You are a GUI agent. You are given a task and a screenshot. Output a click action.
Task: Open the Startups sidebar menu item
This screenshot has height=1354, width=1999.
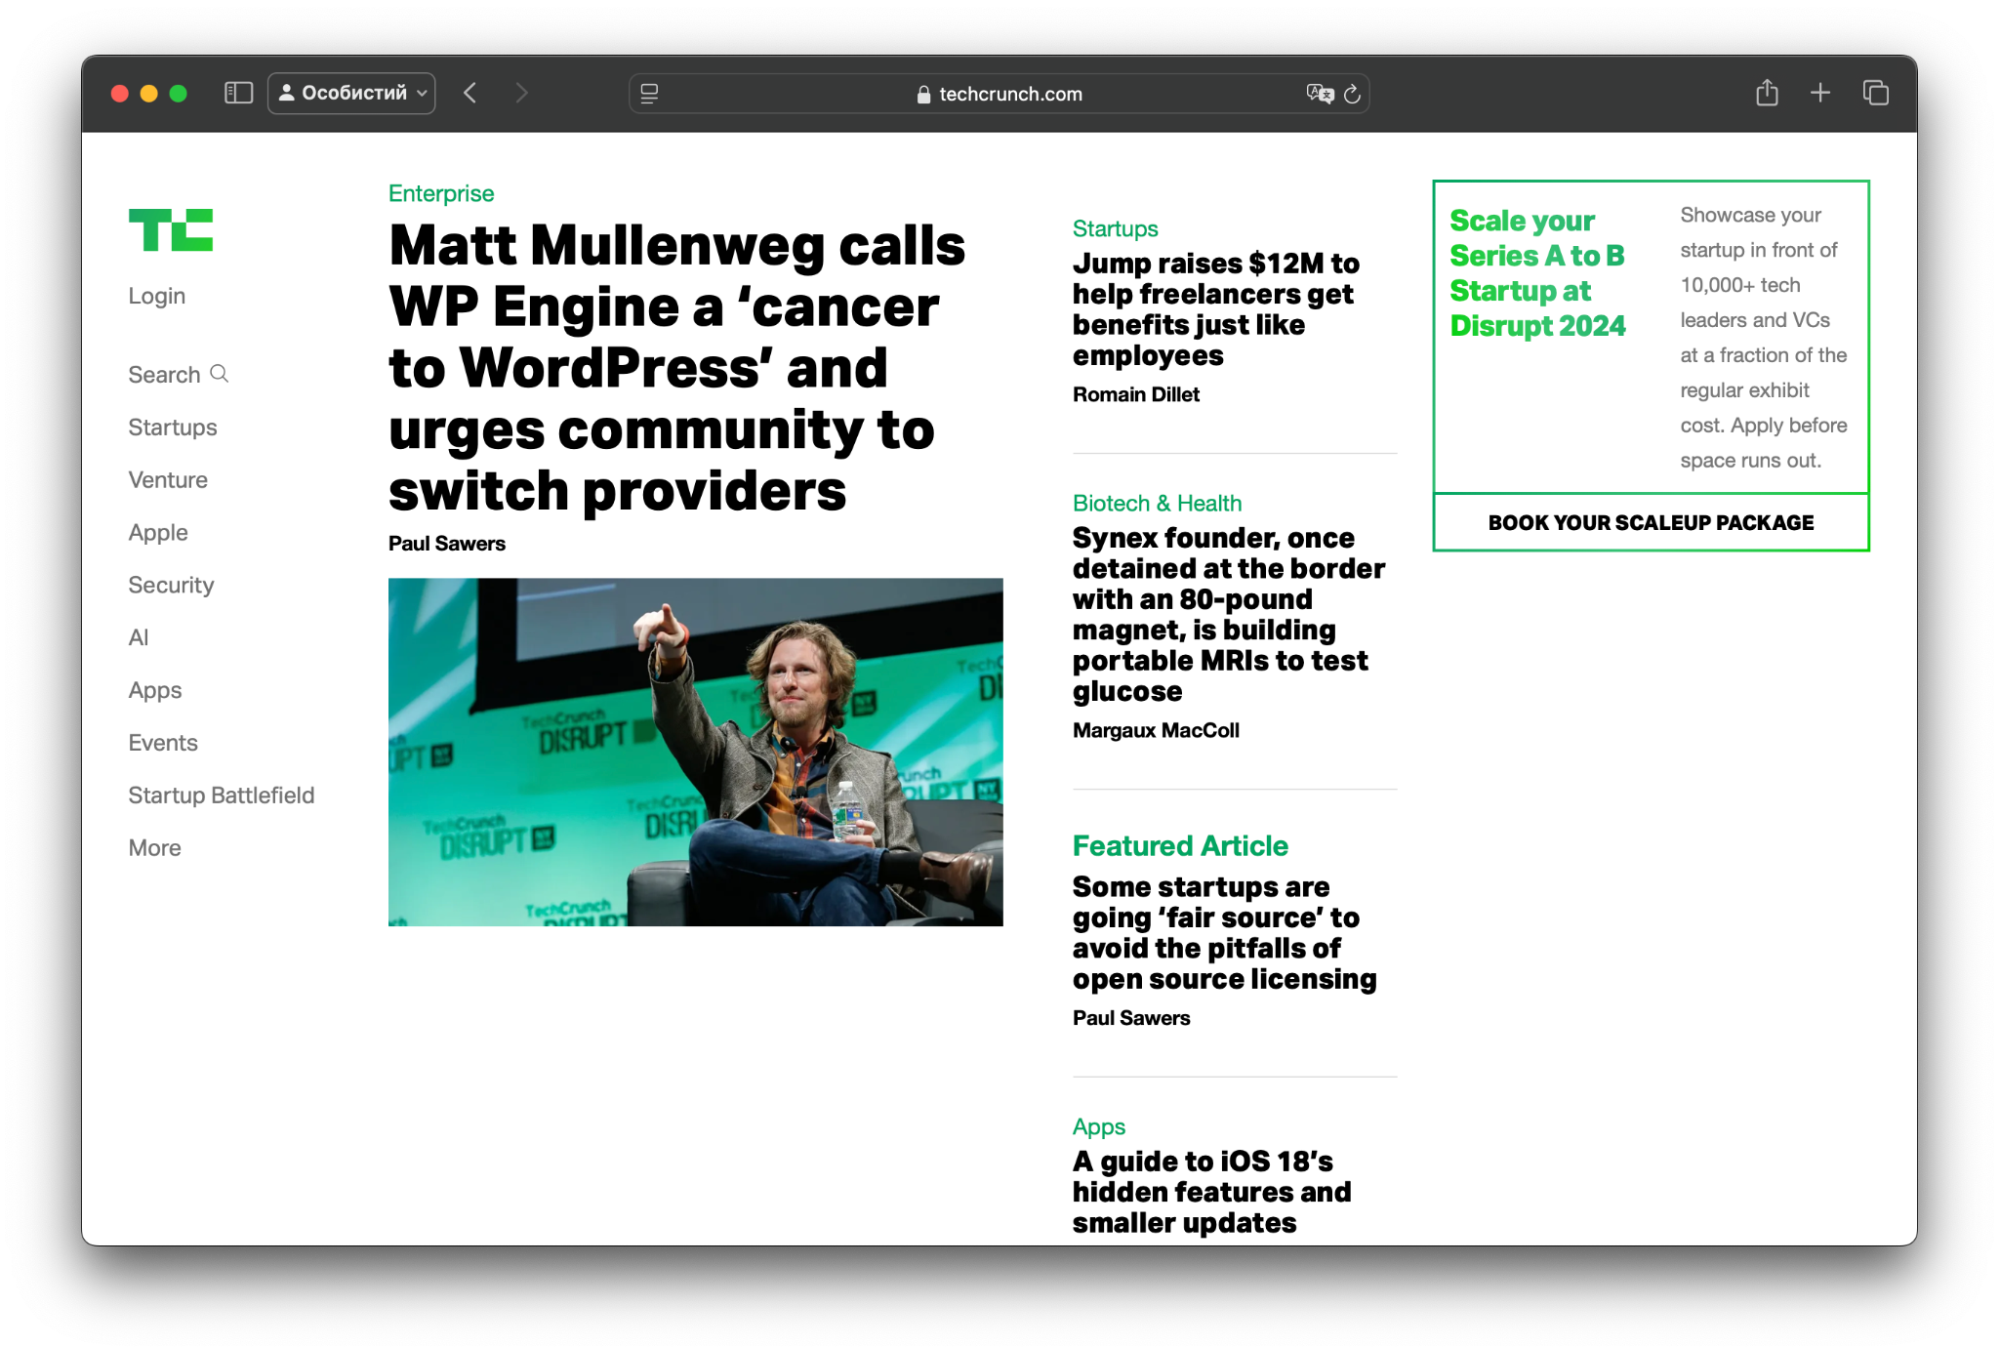(x=172, y=427)
